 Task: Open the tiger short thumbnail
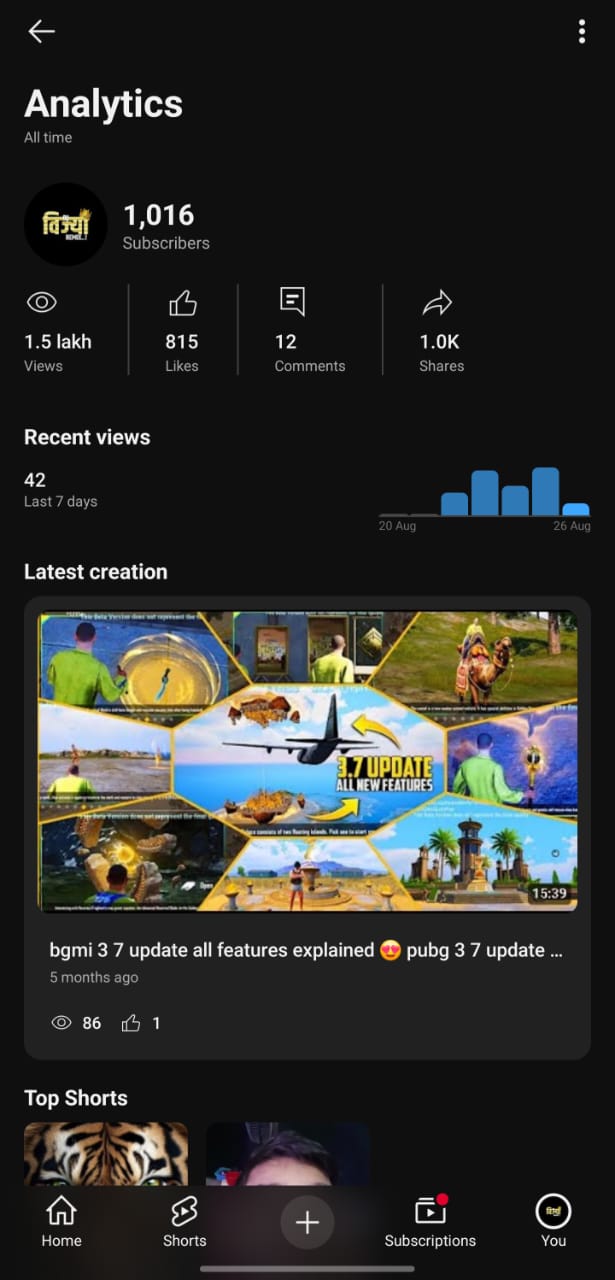106,1155
